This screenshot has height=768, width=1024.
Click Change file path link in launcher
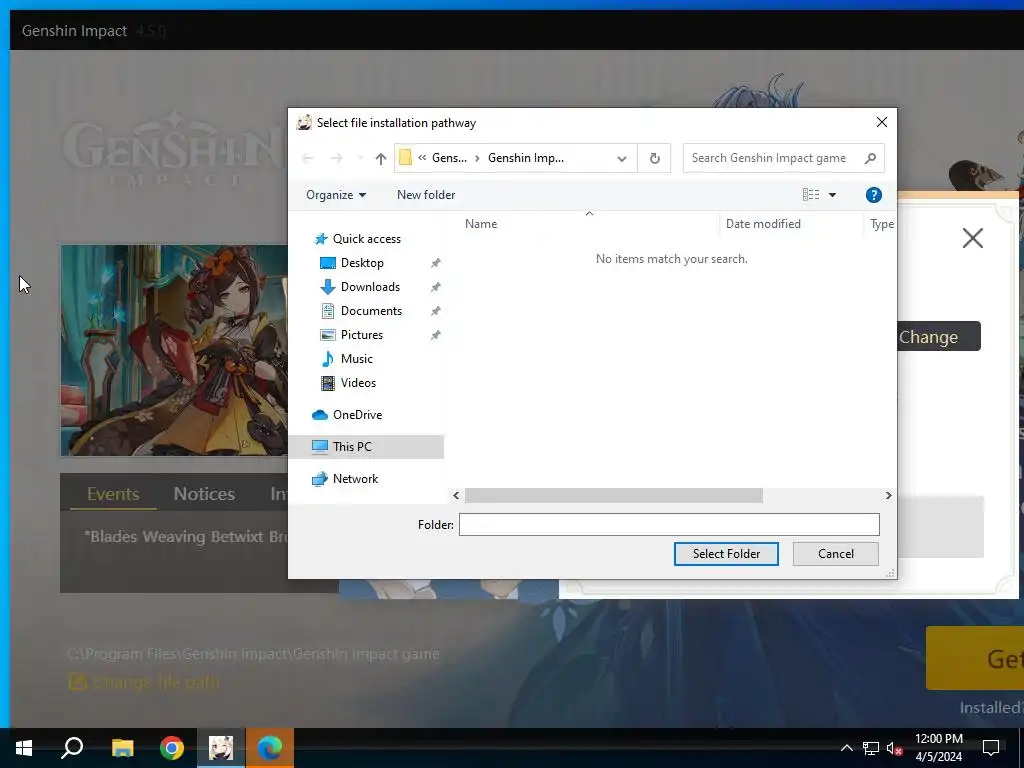pyautogui.click(x=144, y=682)
